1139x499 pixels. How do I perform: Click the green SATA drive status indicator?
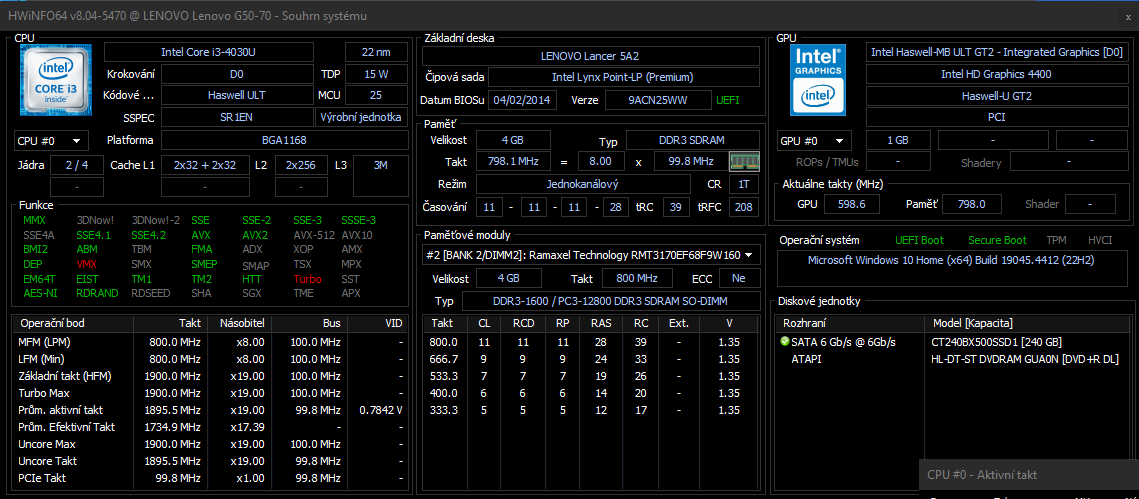click(785, 342)
